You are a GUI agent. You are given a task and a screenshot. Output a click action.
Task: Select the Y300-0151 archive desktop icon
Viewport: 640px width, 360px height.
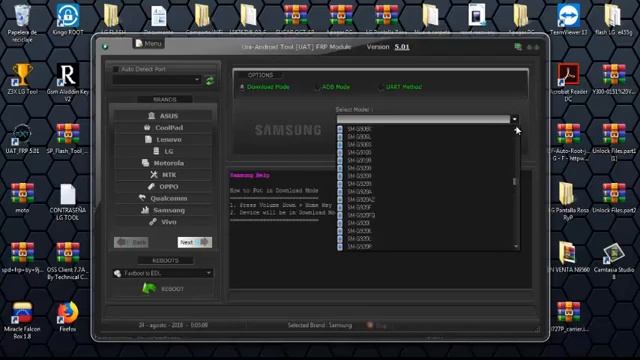tap(613, 79)
